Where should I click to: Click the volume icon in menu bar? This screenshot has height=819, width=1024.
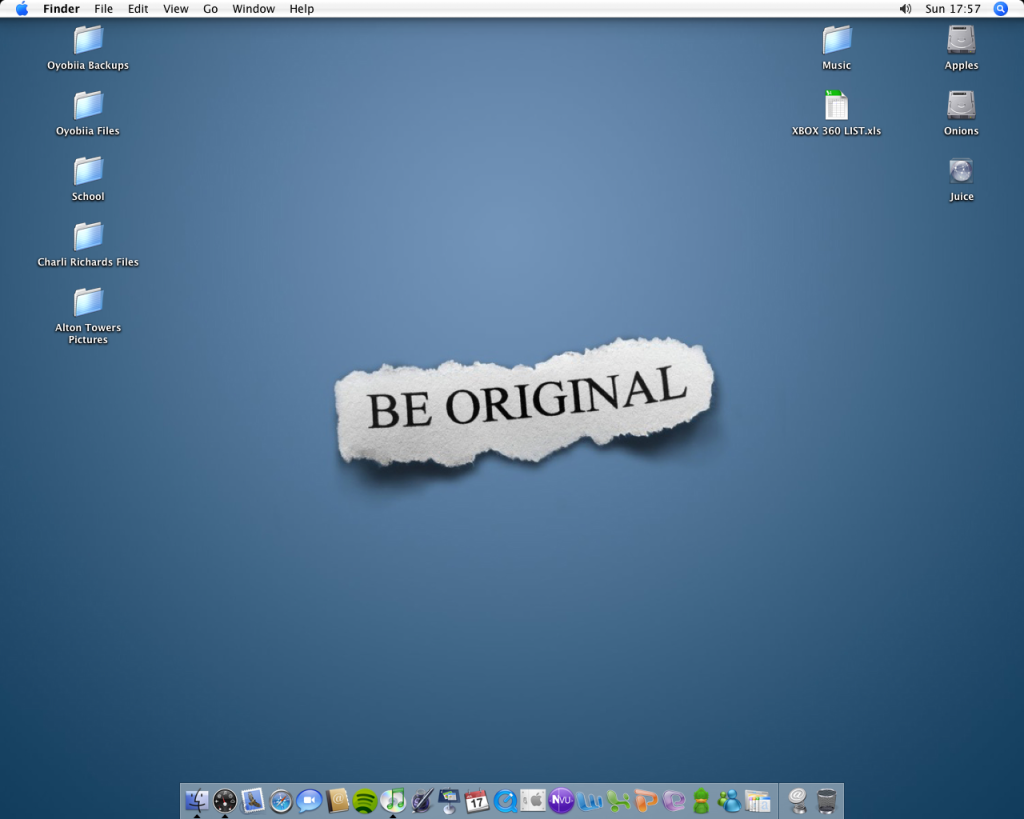pyautogui.click(x=905, y=8)
